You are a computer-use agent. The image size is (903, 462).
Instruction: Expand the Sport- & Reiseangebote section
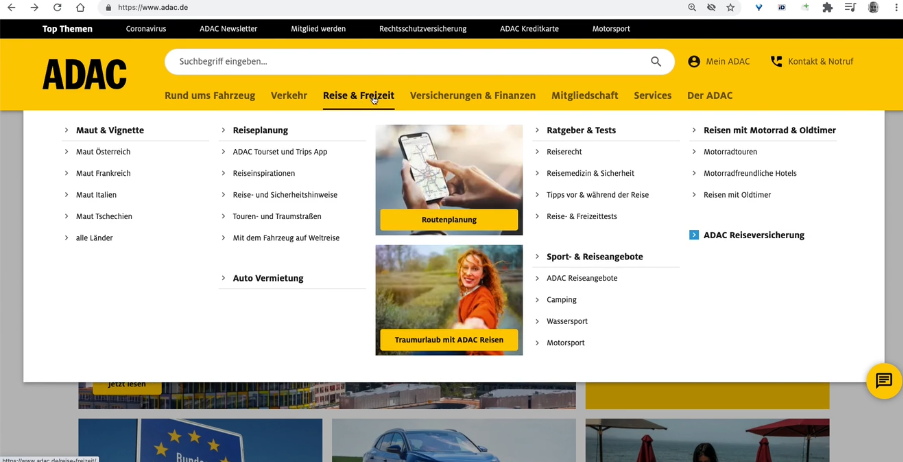coord(594,257)
